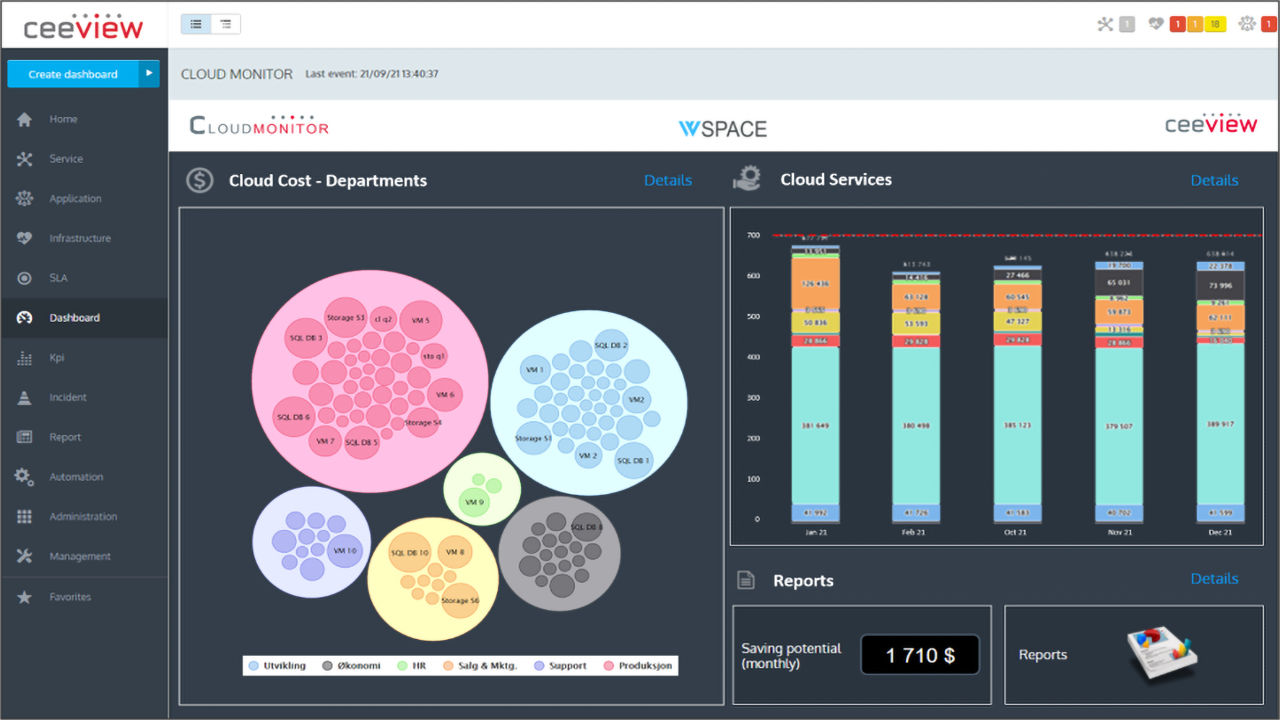The height and width of the screenshot is (720, 1280).
Task: Select the Storage S3 bubble
Action: 346,318
